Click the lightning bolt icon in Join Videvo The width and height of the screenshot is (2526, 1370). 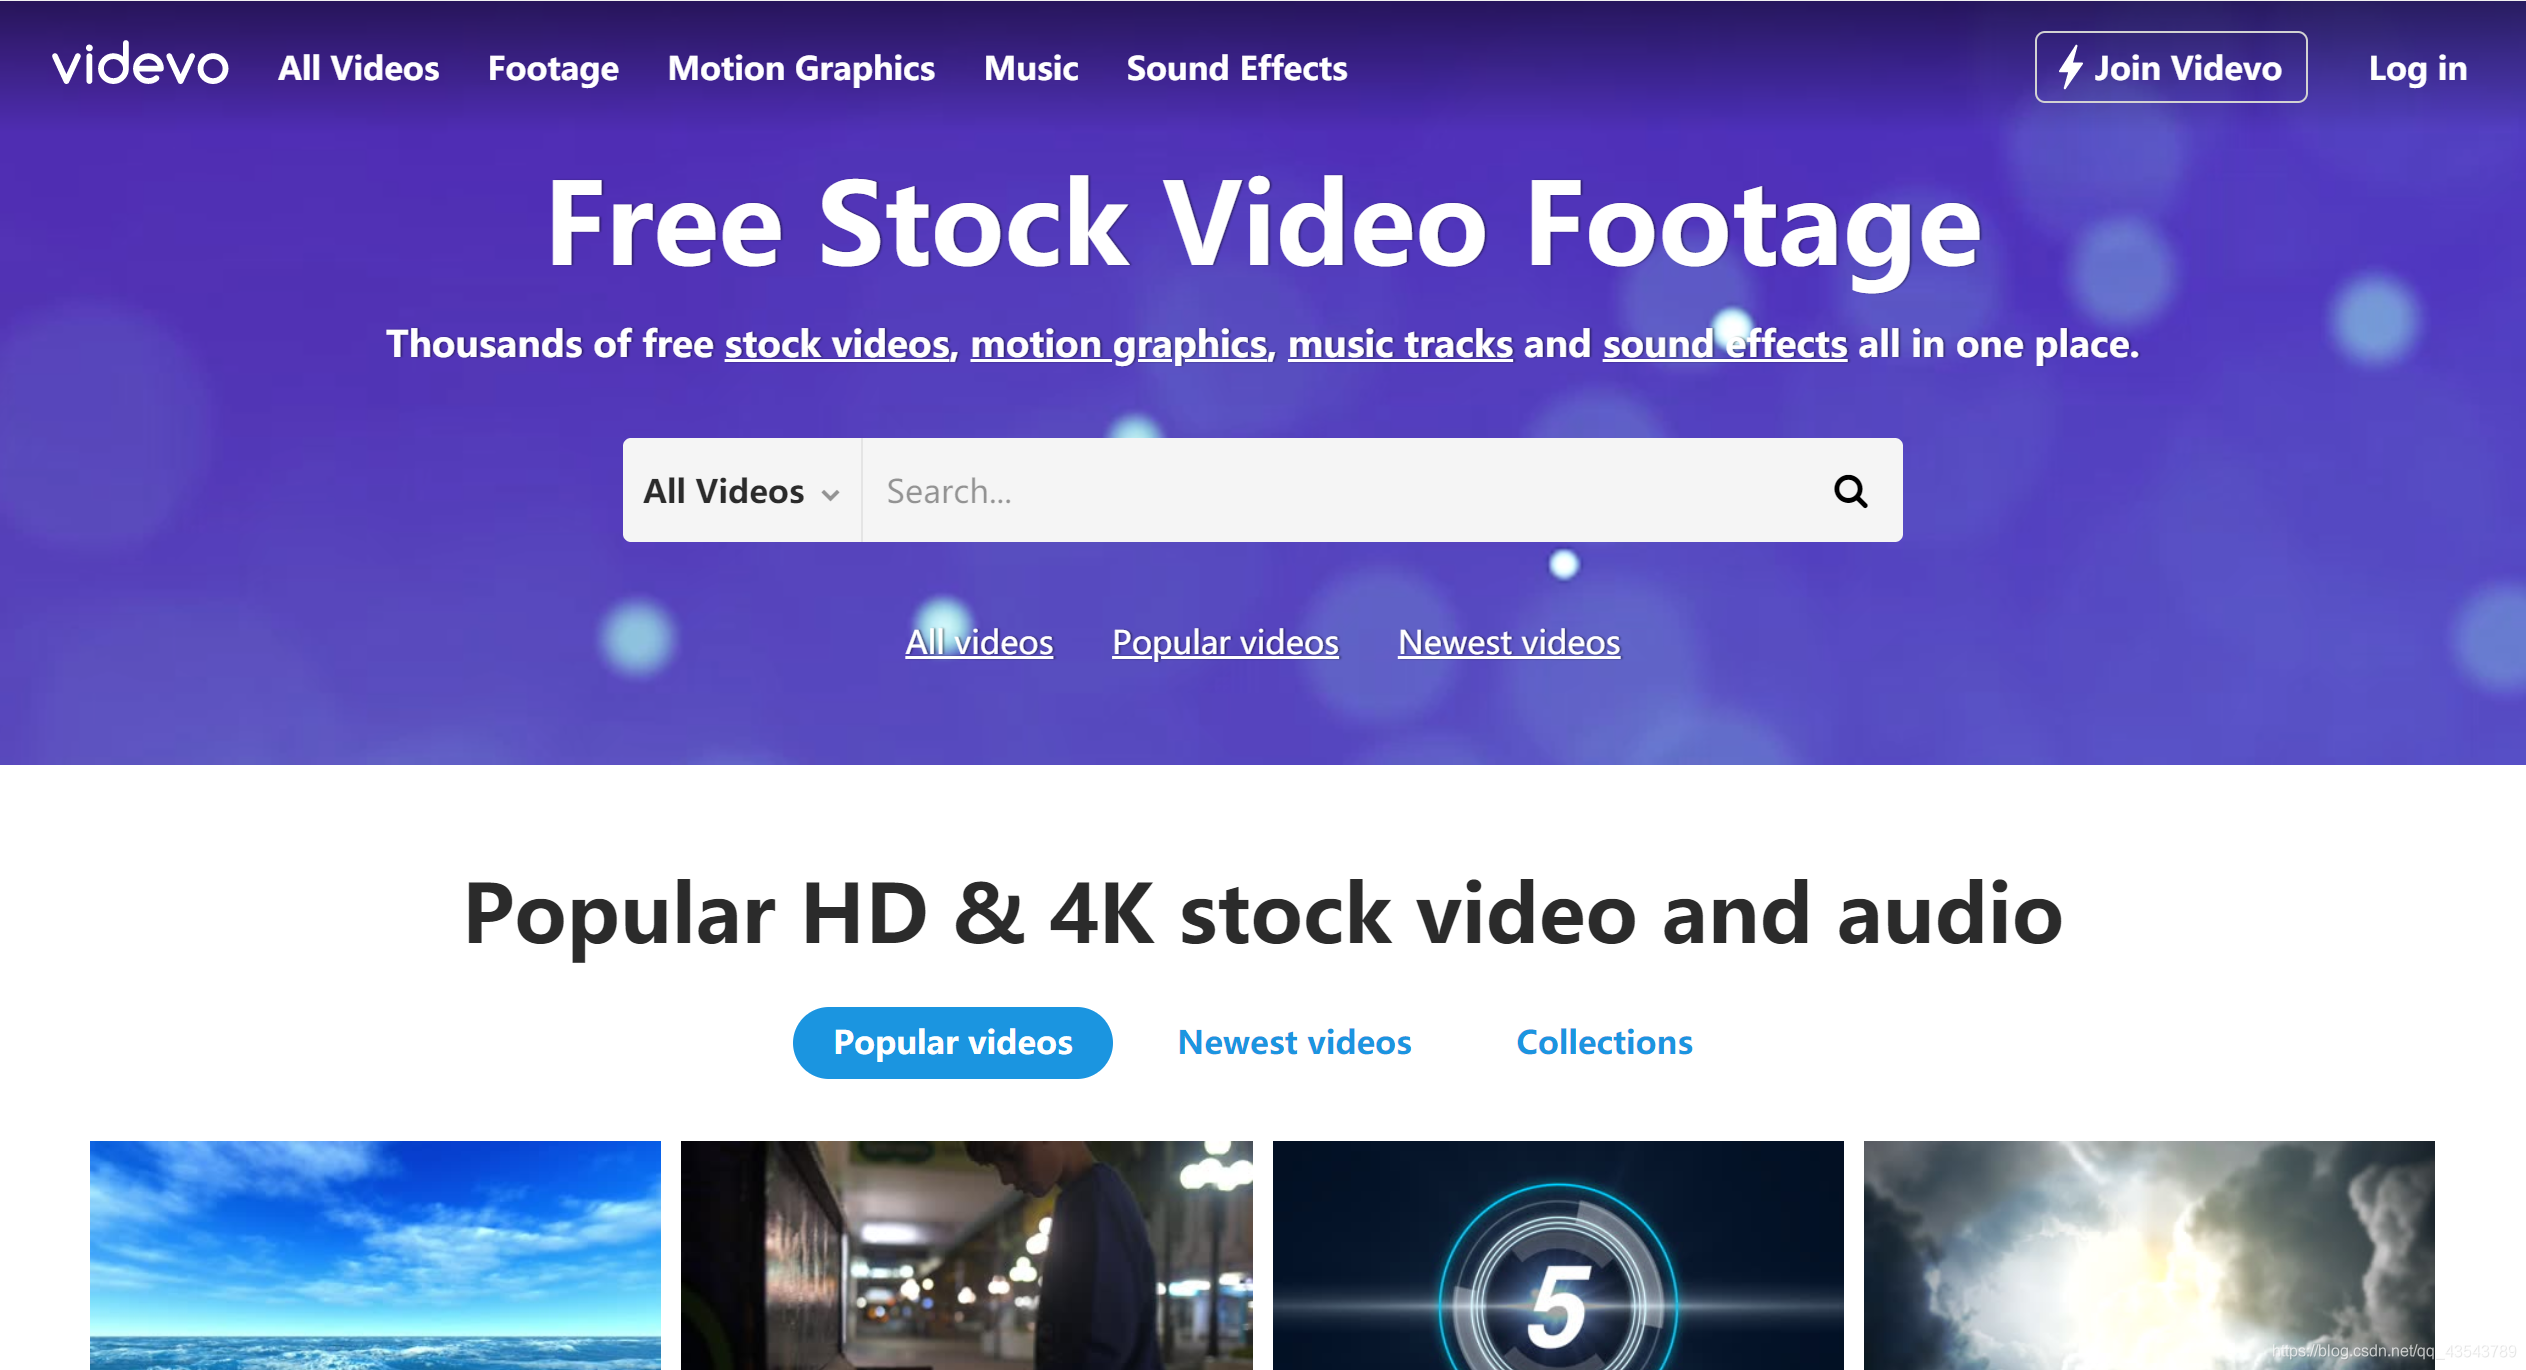pyautogui.click(x=2070, y=67)
